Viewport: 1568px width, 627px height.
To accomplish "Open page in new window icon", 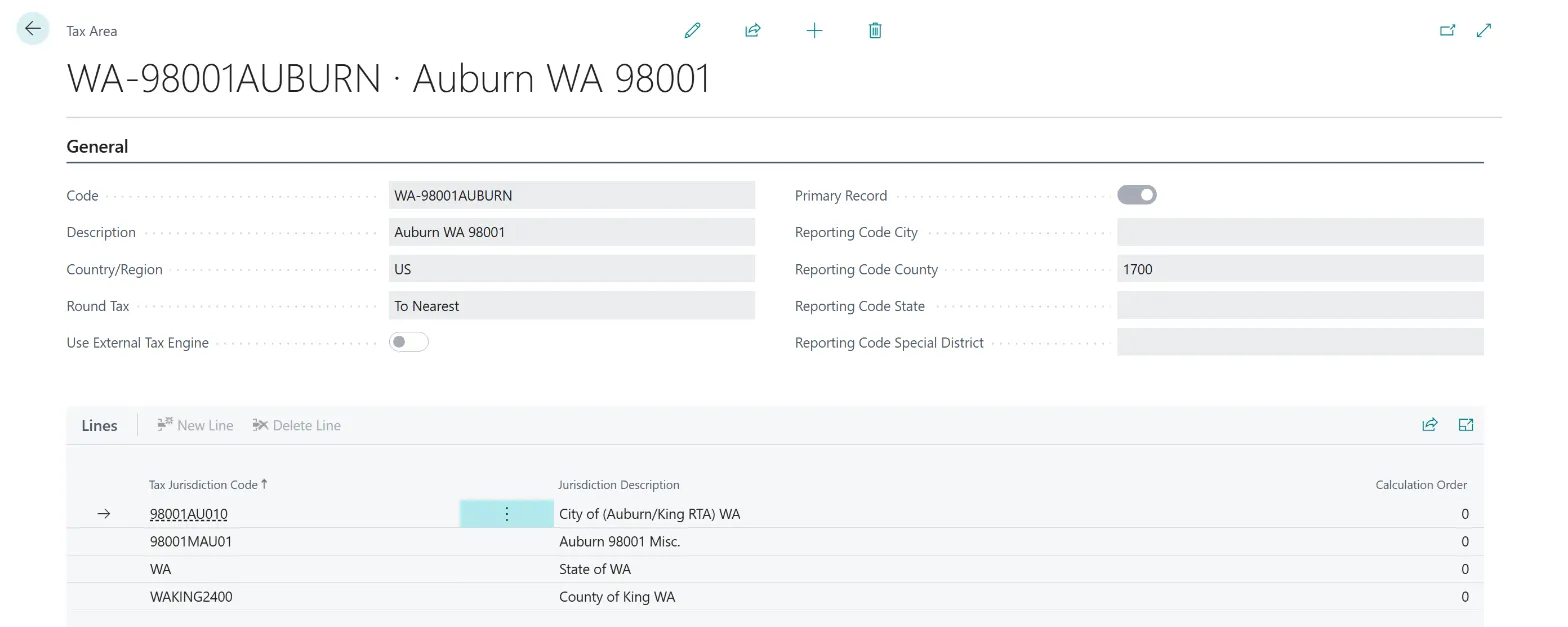I will (x=1447, y=31).
